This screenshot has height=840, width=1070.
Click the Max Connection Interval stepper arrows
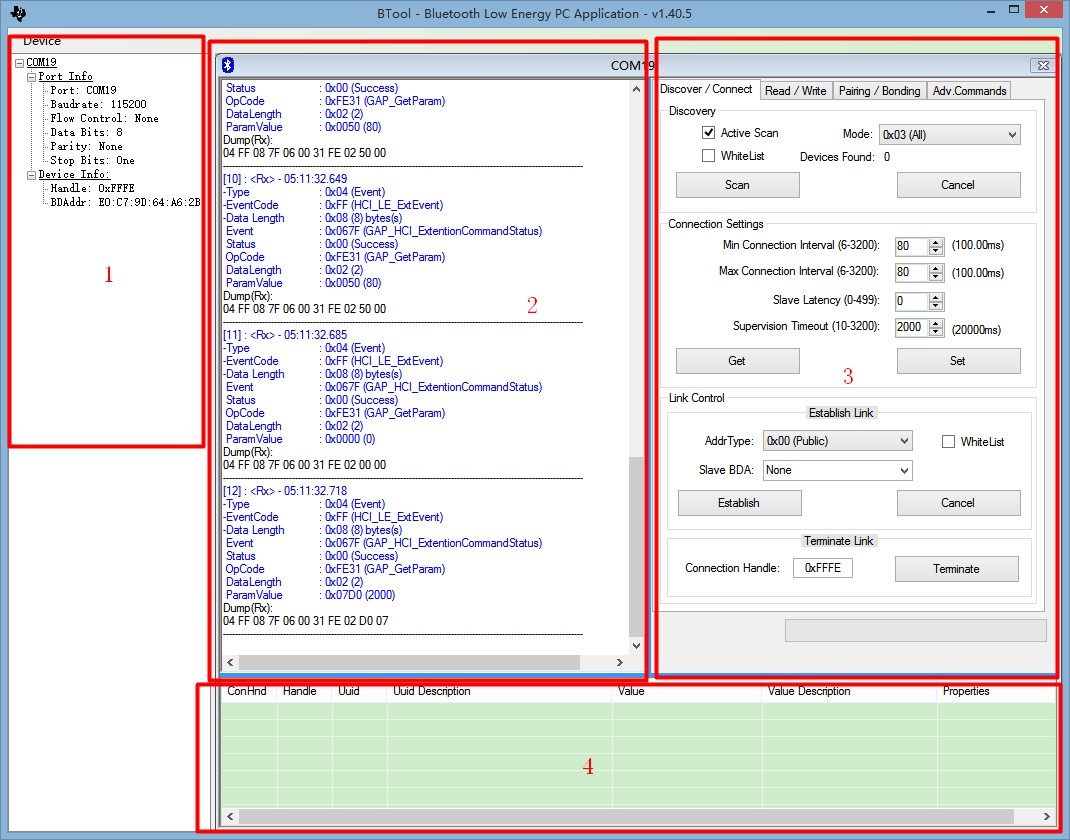click(936, 272)
